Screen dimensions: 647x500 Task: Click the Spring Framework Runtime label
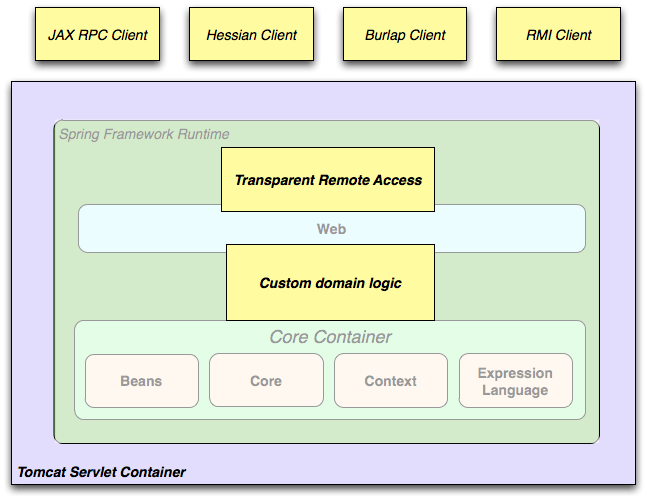pyautogui.click(x=144, y=134)
